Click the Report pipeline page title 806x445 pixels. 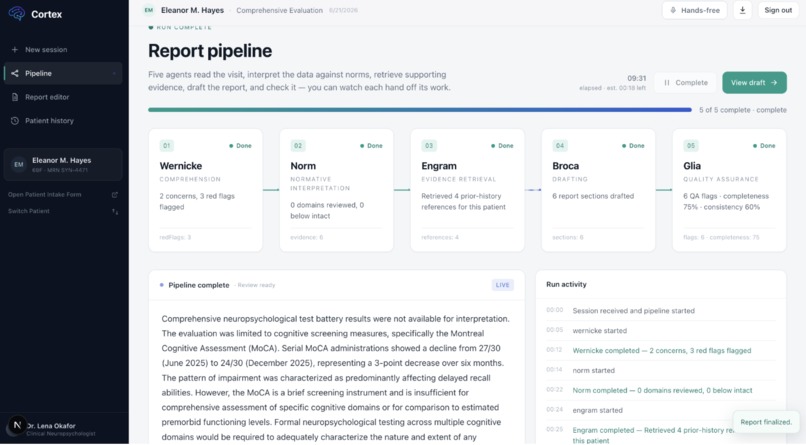pyautogui.click(x=210, y=51)
